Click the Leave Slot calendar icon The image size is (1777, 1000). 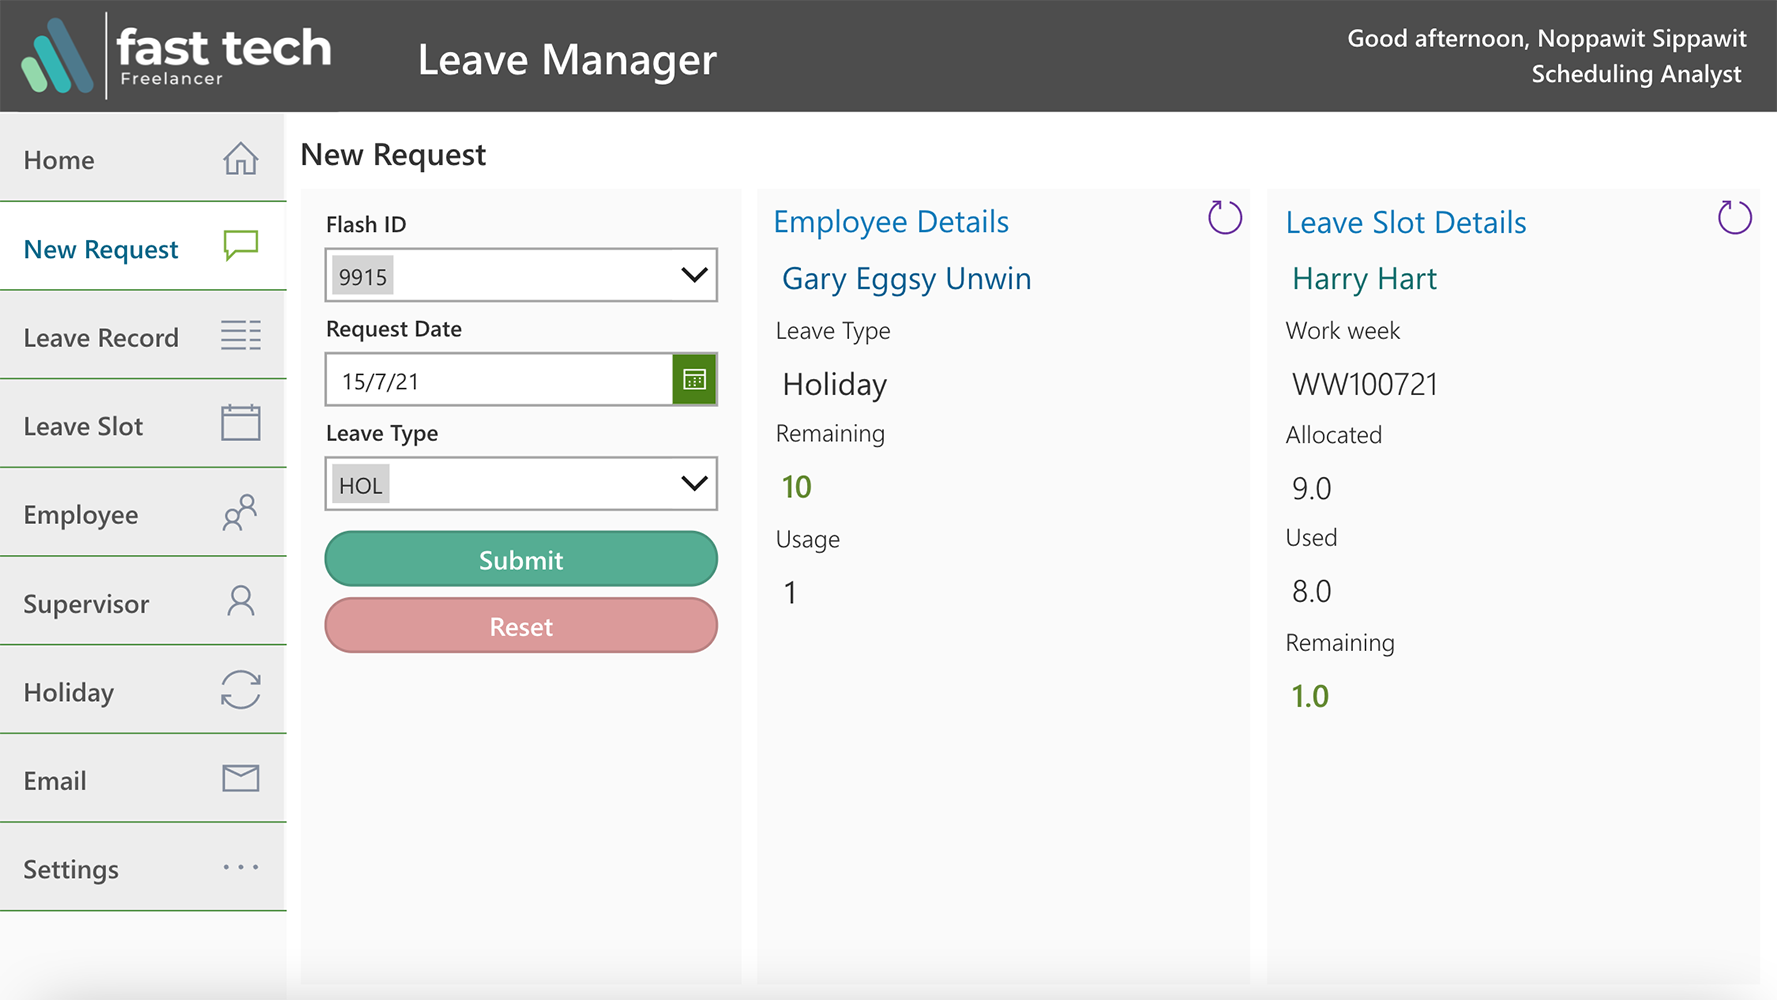[240, 423]
